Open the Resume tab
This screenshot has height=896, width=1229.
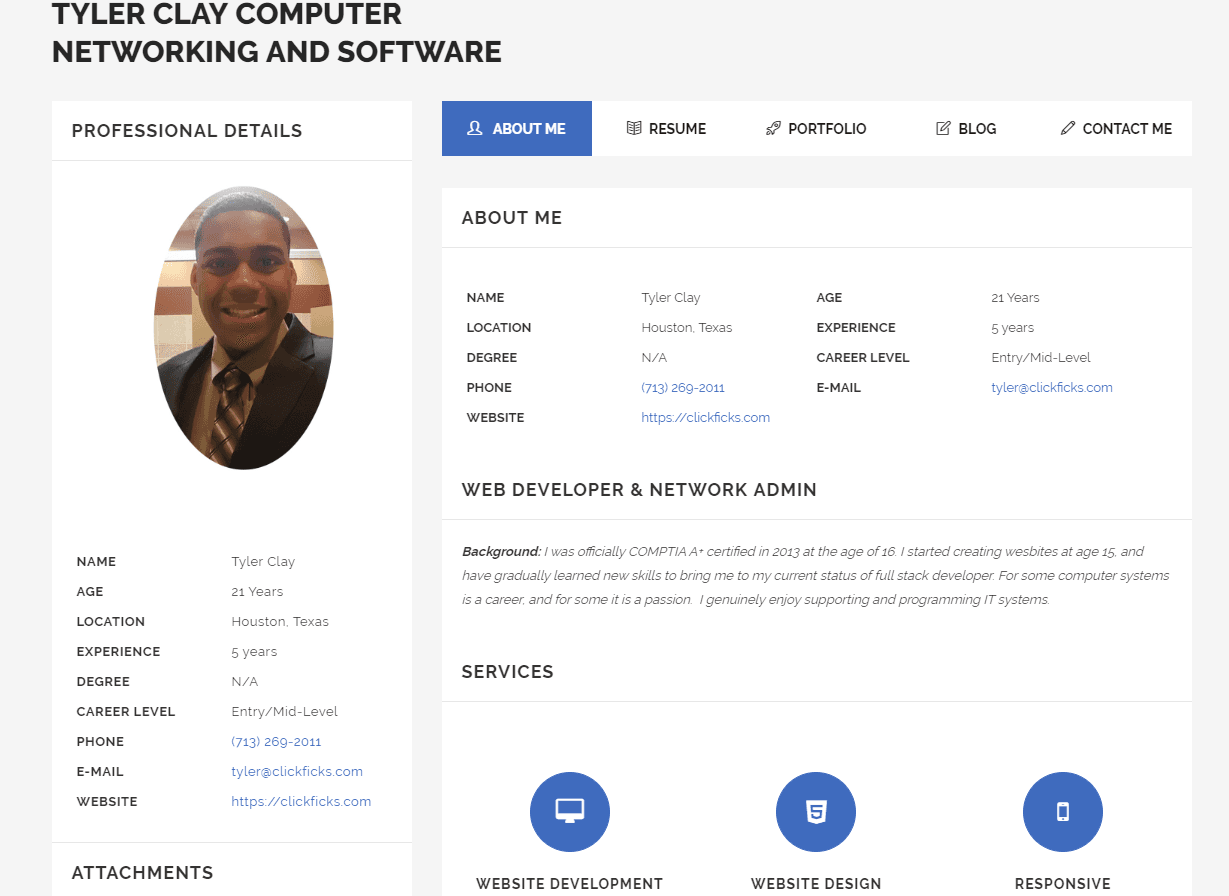coord(666,128)
